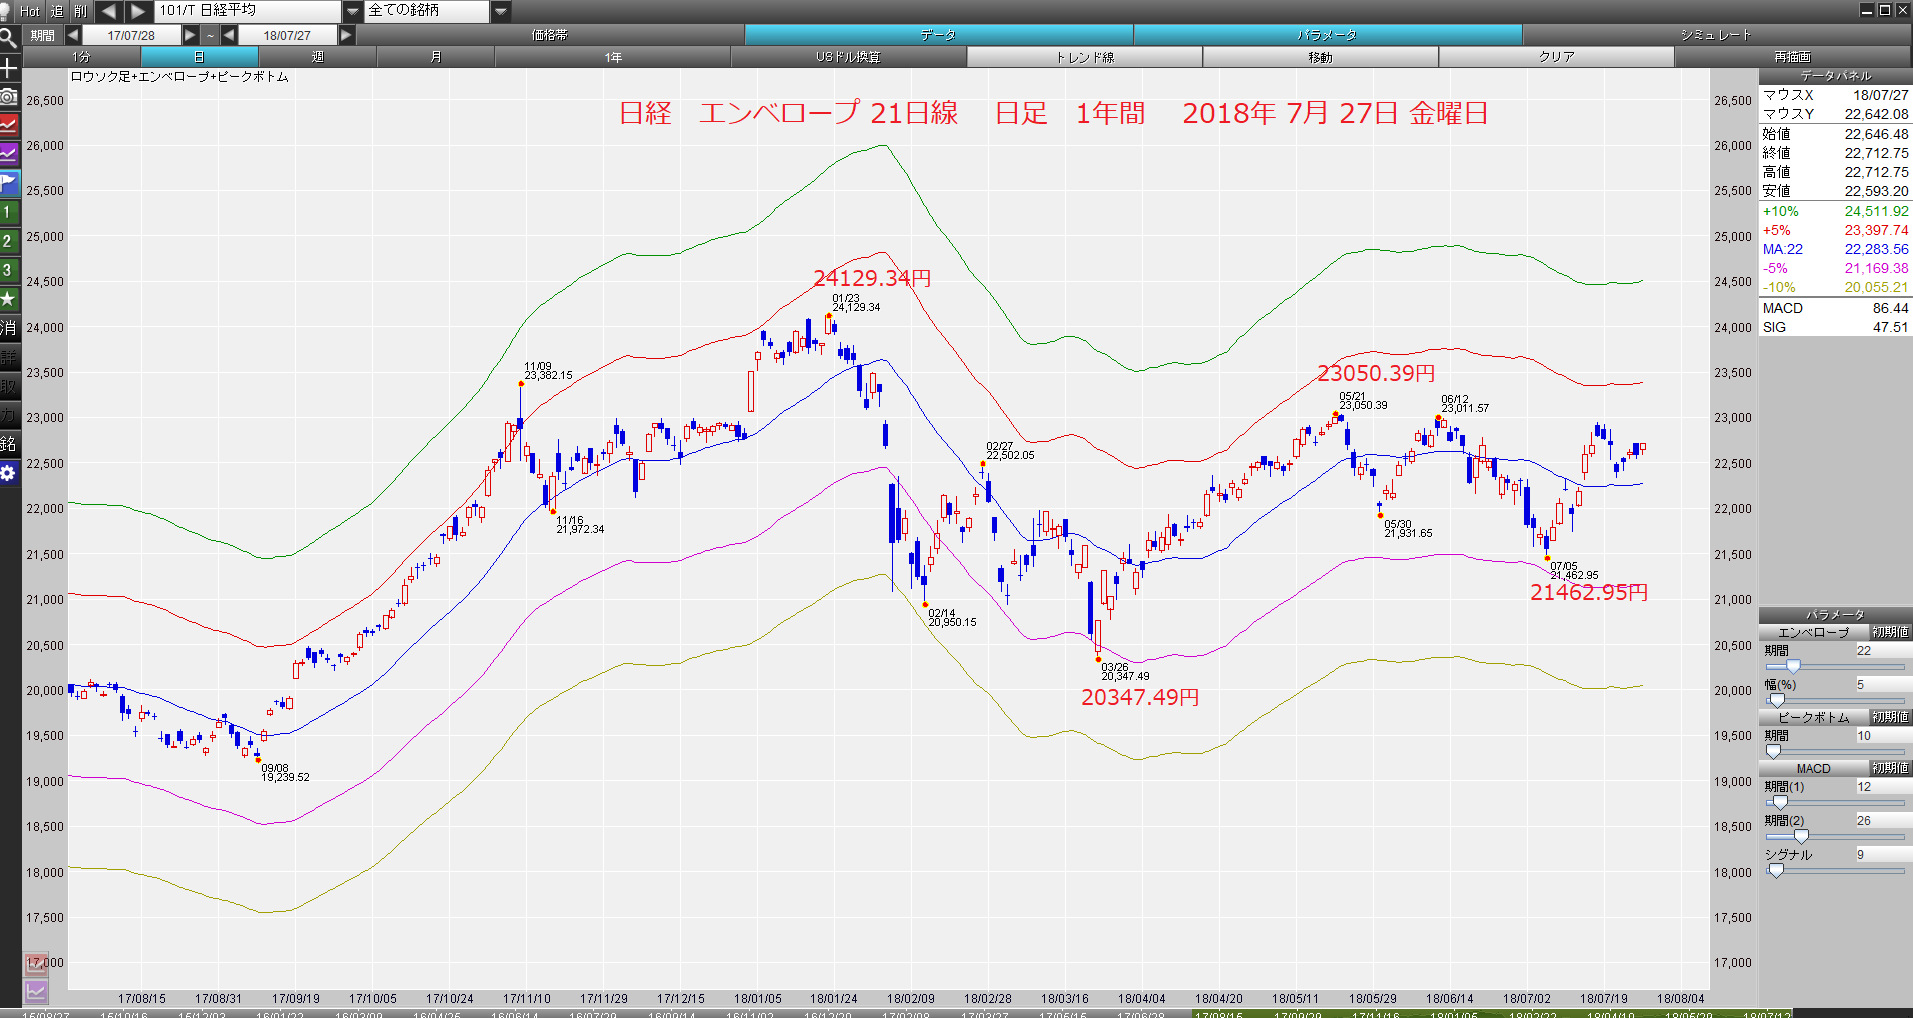Open the 101/T 日経平均 symbol dropdown
The width and height of the screenshot is (1913, 1018).
352,11
